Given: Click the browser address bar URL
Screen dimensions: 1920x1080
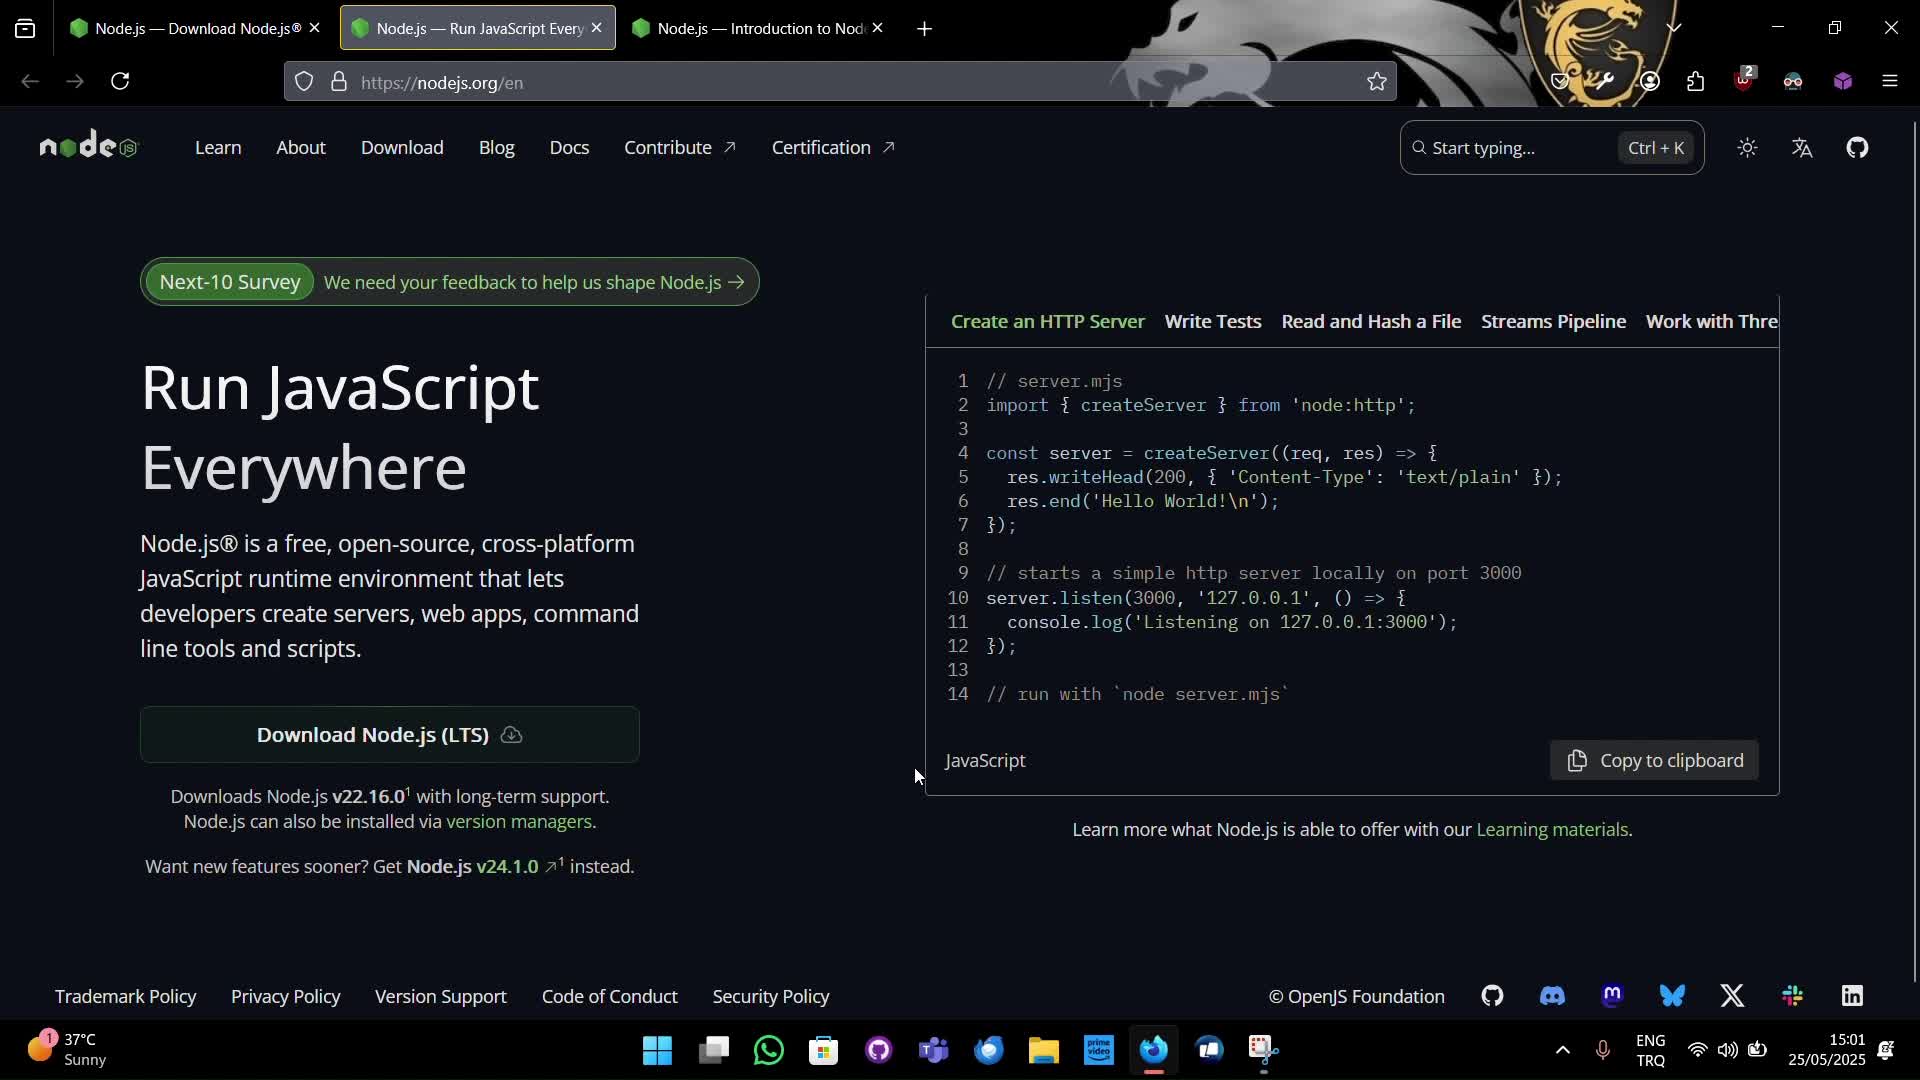Looking at the screenshot, I should [840, 82].
